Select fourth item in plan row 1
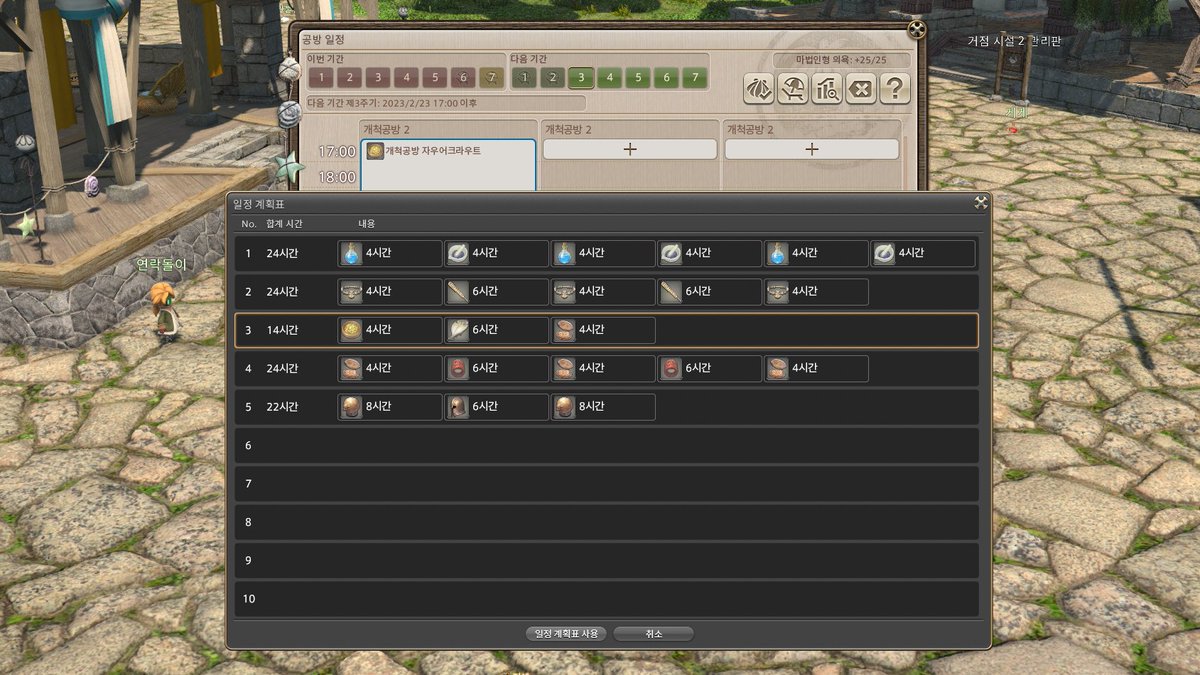 710,253
